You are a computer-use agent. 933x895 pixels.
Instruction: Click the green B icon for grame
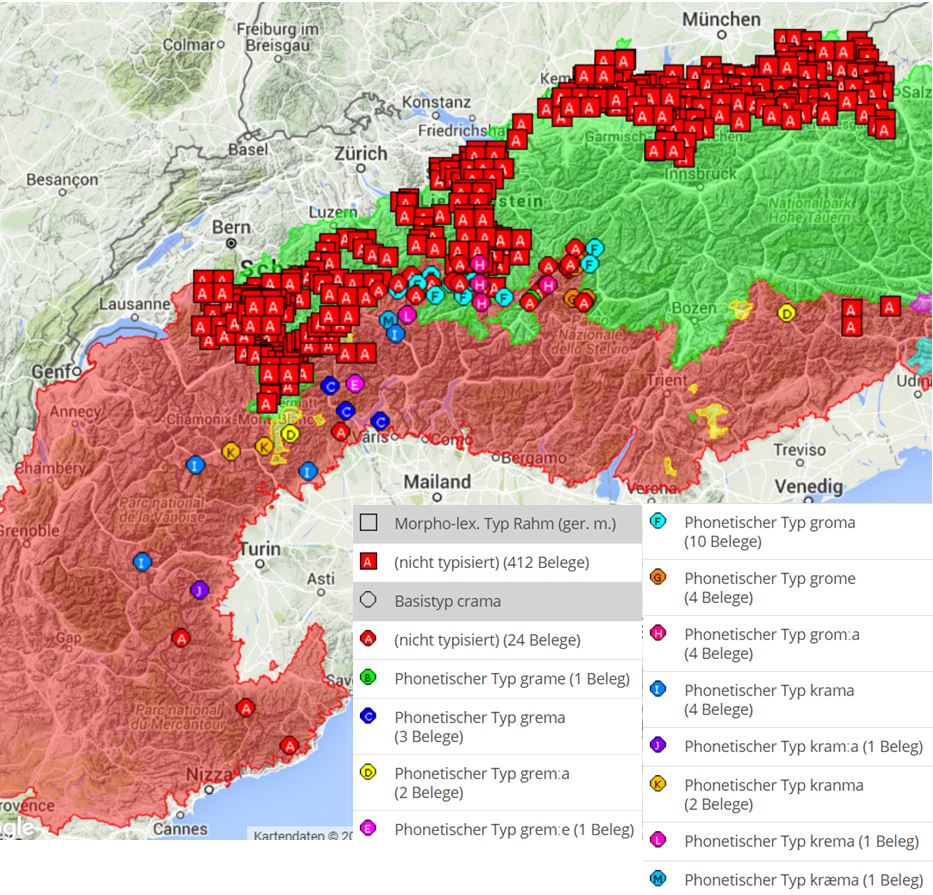click(368, 679)
